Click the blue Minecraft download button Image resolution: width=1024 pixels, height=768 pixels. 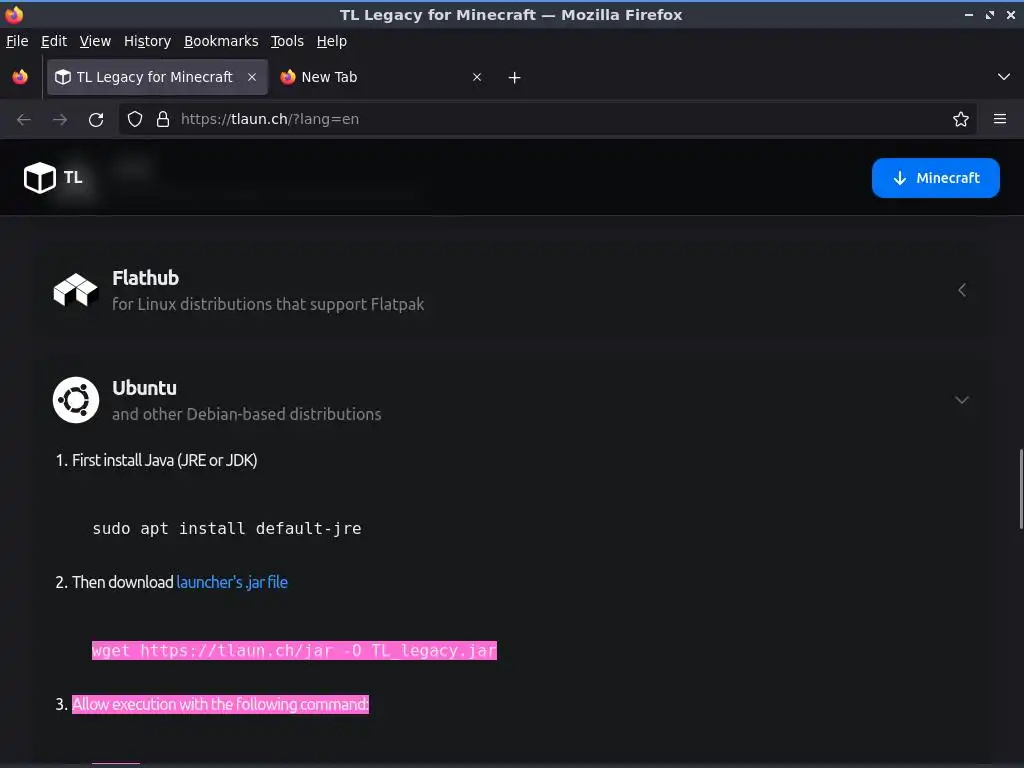(936, 178)
